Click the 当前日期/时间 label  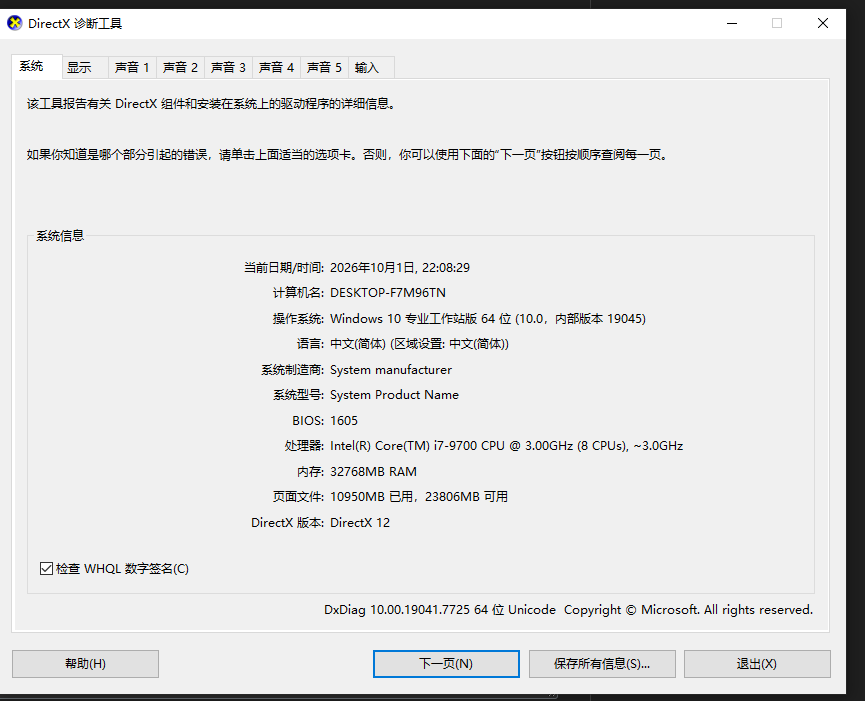[284, 268]
